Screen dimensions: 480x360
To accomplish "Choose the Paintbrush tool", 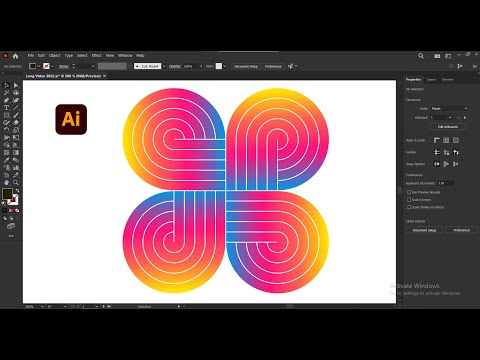I will [x=16, y=115].
